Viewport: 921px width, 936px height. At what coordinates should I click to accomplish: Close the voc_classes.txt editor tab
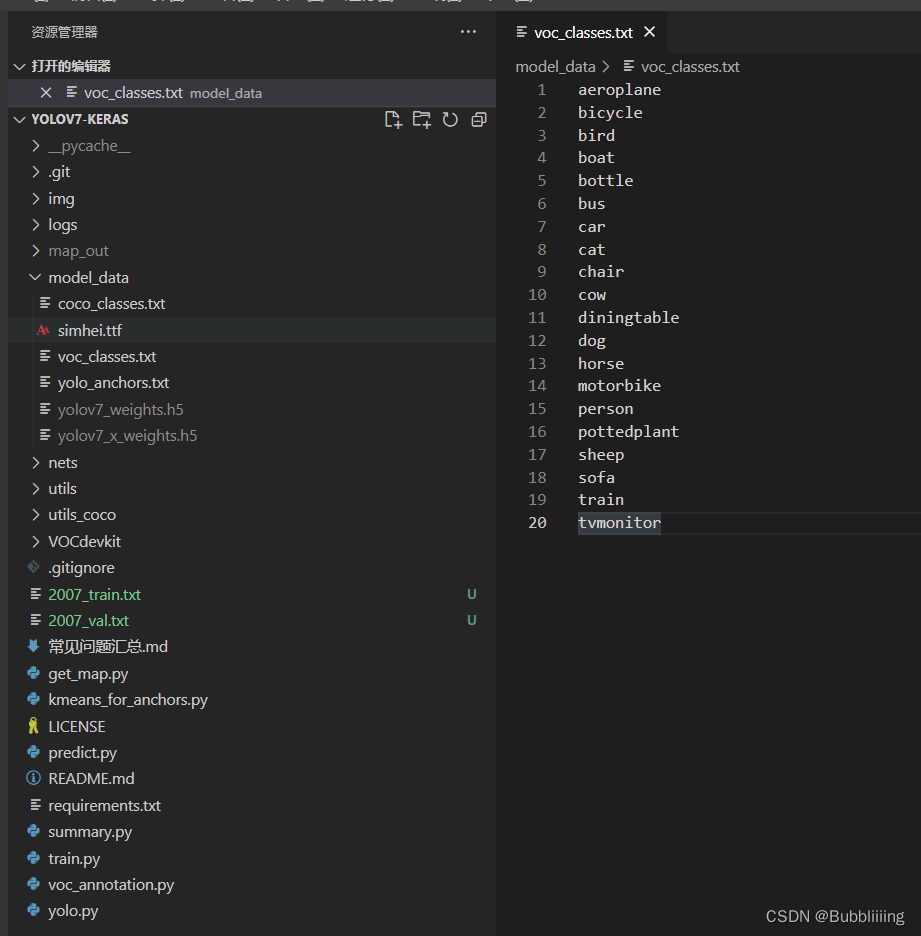coord(649,32)
